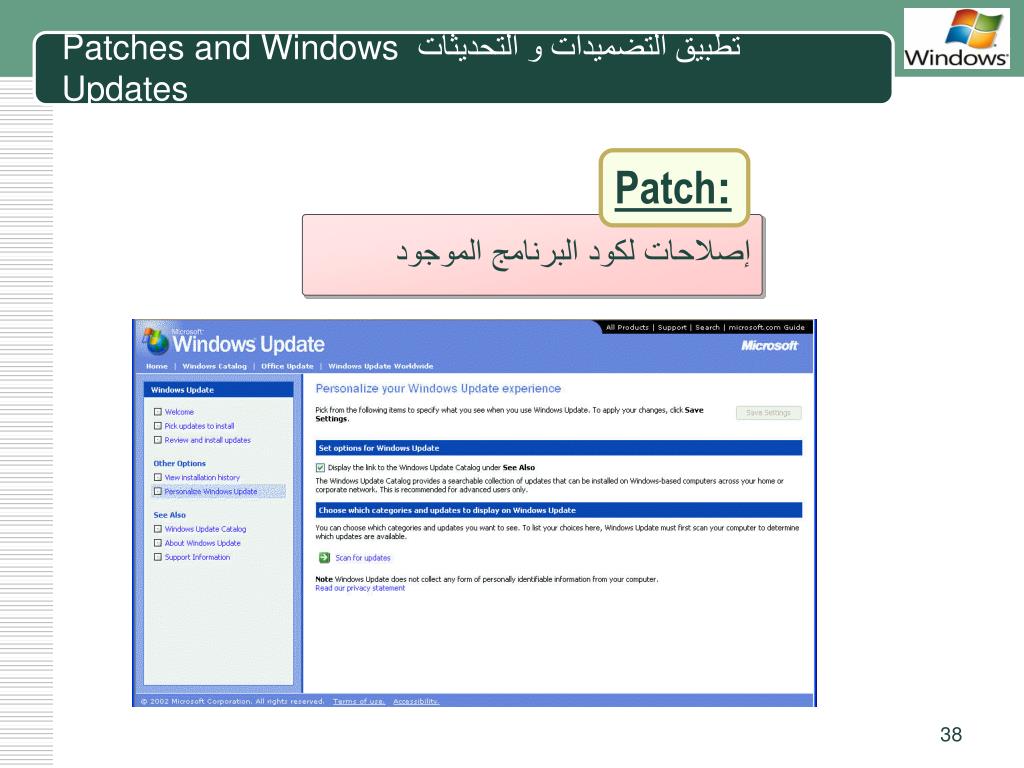Viewport: 1024px width, 768px height.
Task: Click the square icon next to View installation history
Action: (157, 477)
